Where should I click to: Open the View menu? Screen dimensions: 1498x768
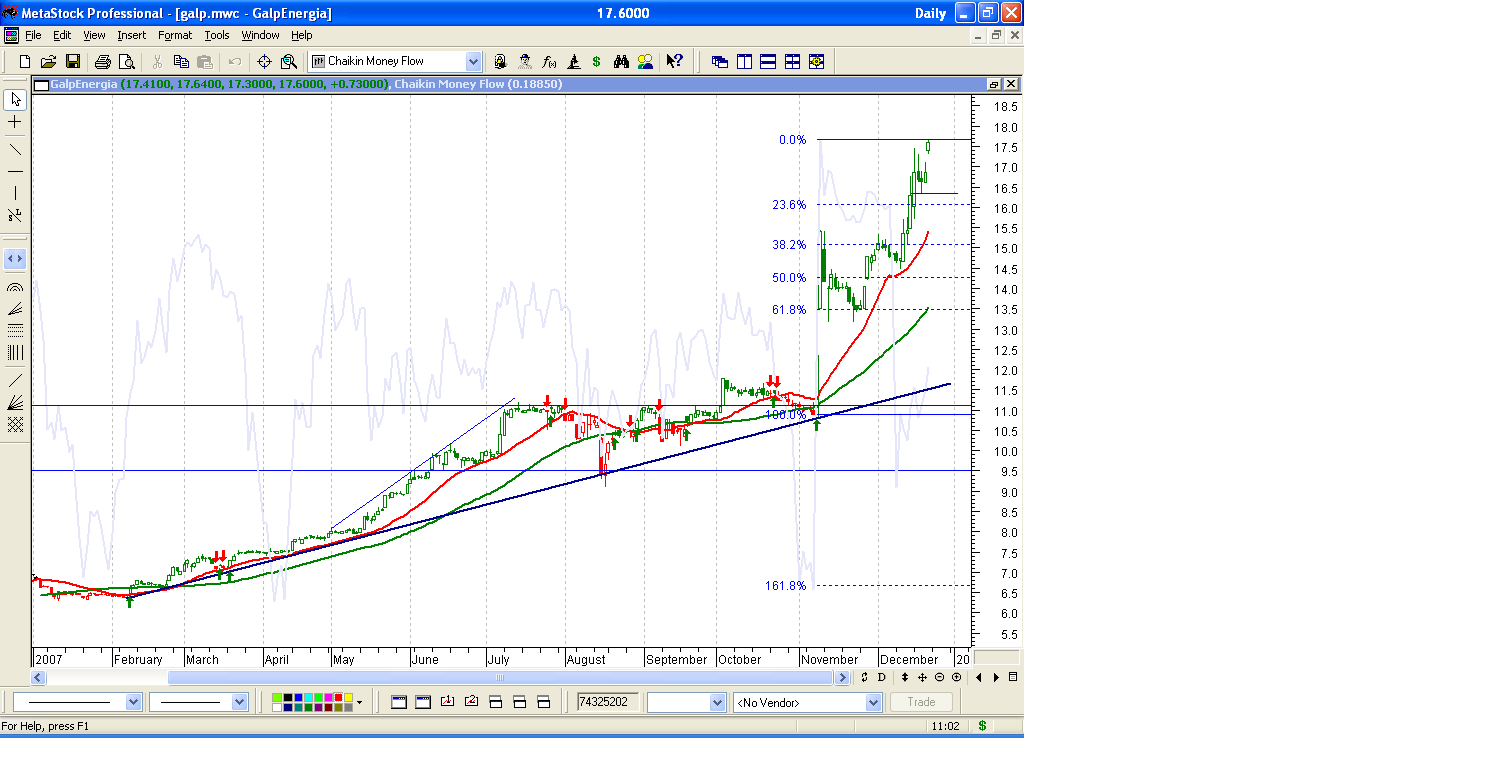pyautogui.click(x=94, y=35)
